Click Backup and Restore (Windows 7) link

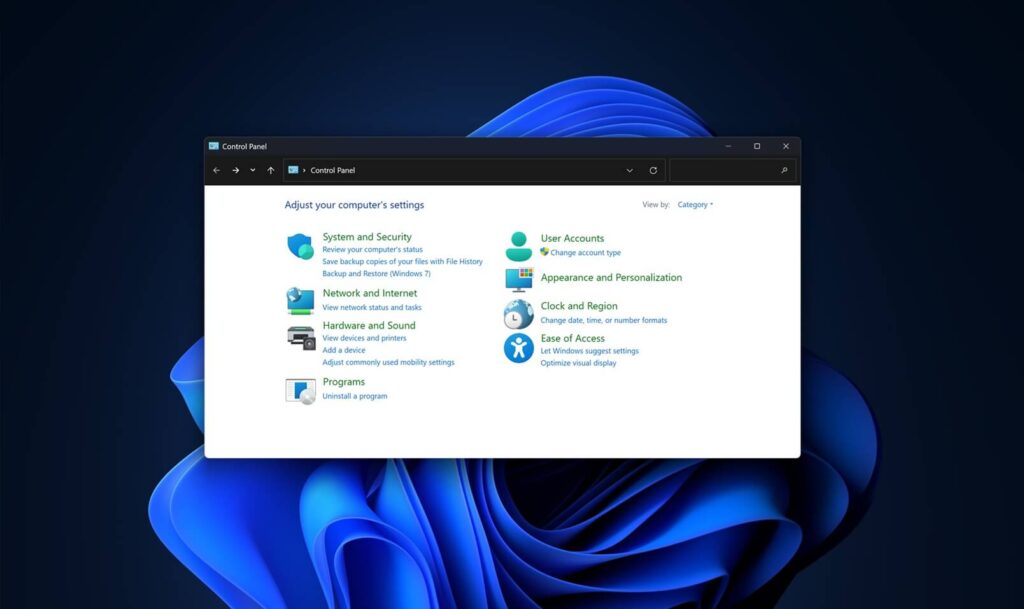pos(376,273)
